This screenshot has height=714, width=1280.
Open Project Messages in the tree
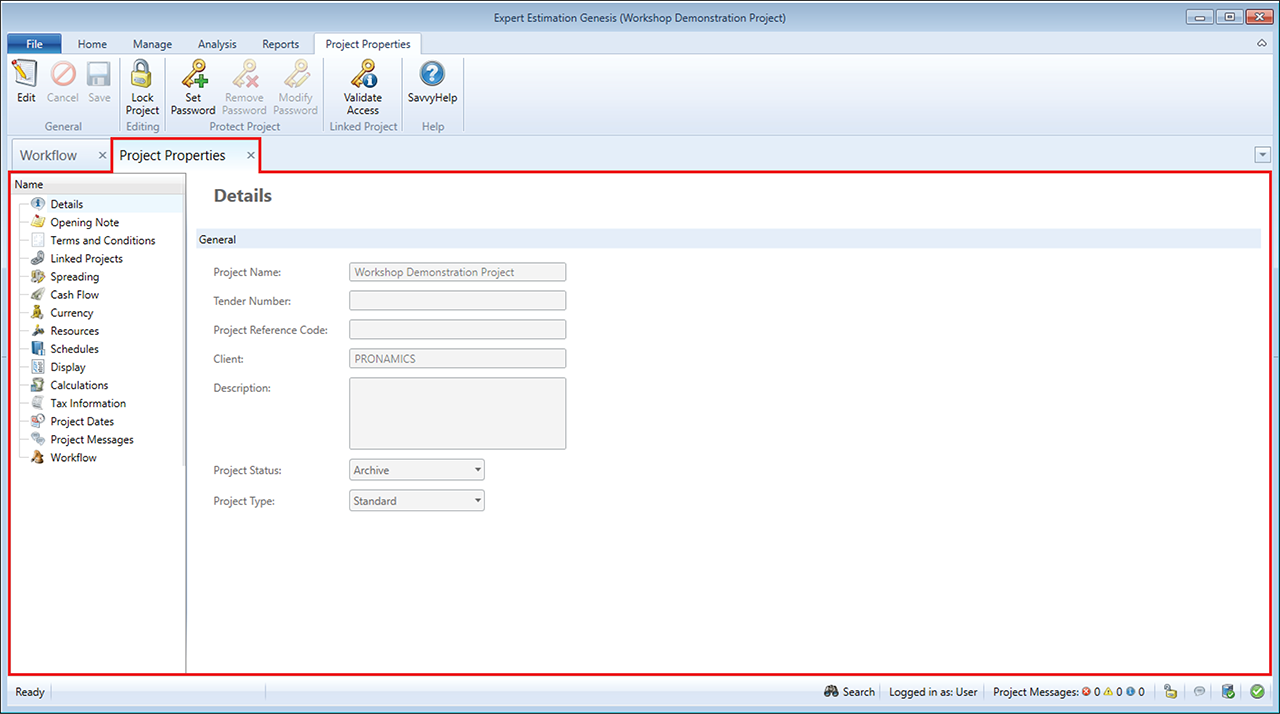[x=91, y=440]
